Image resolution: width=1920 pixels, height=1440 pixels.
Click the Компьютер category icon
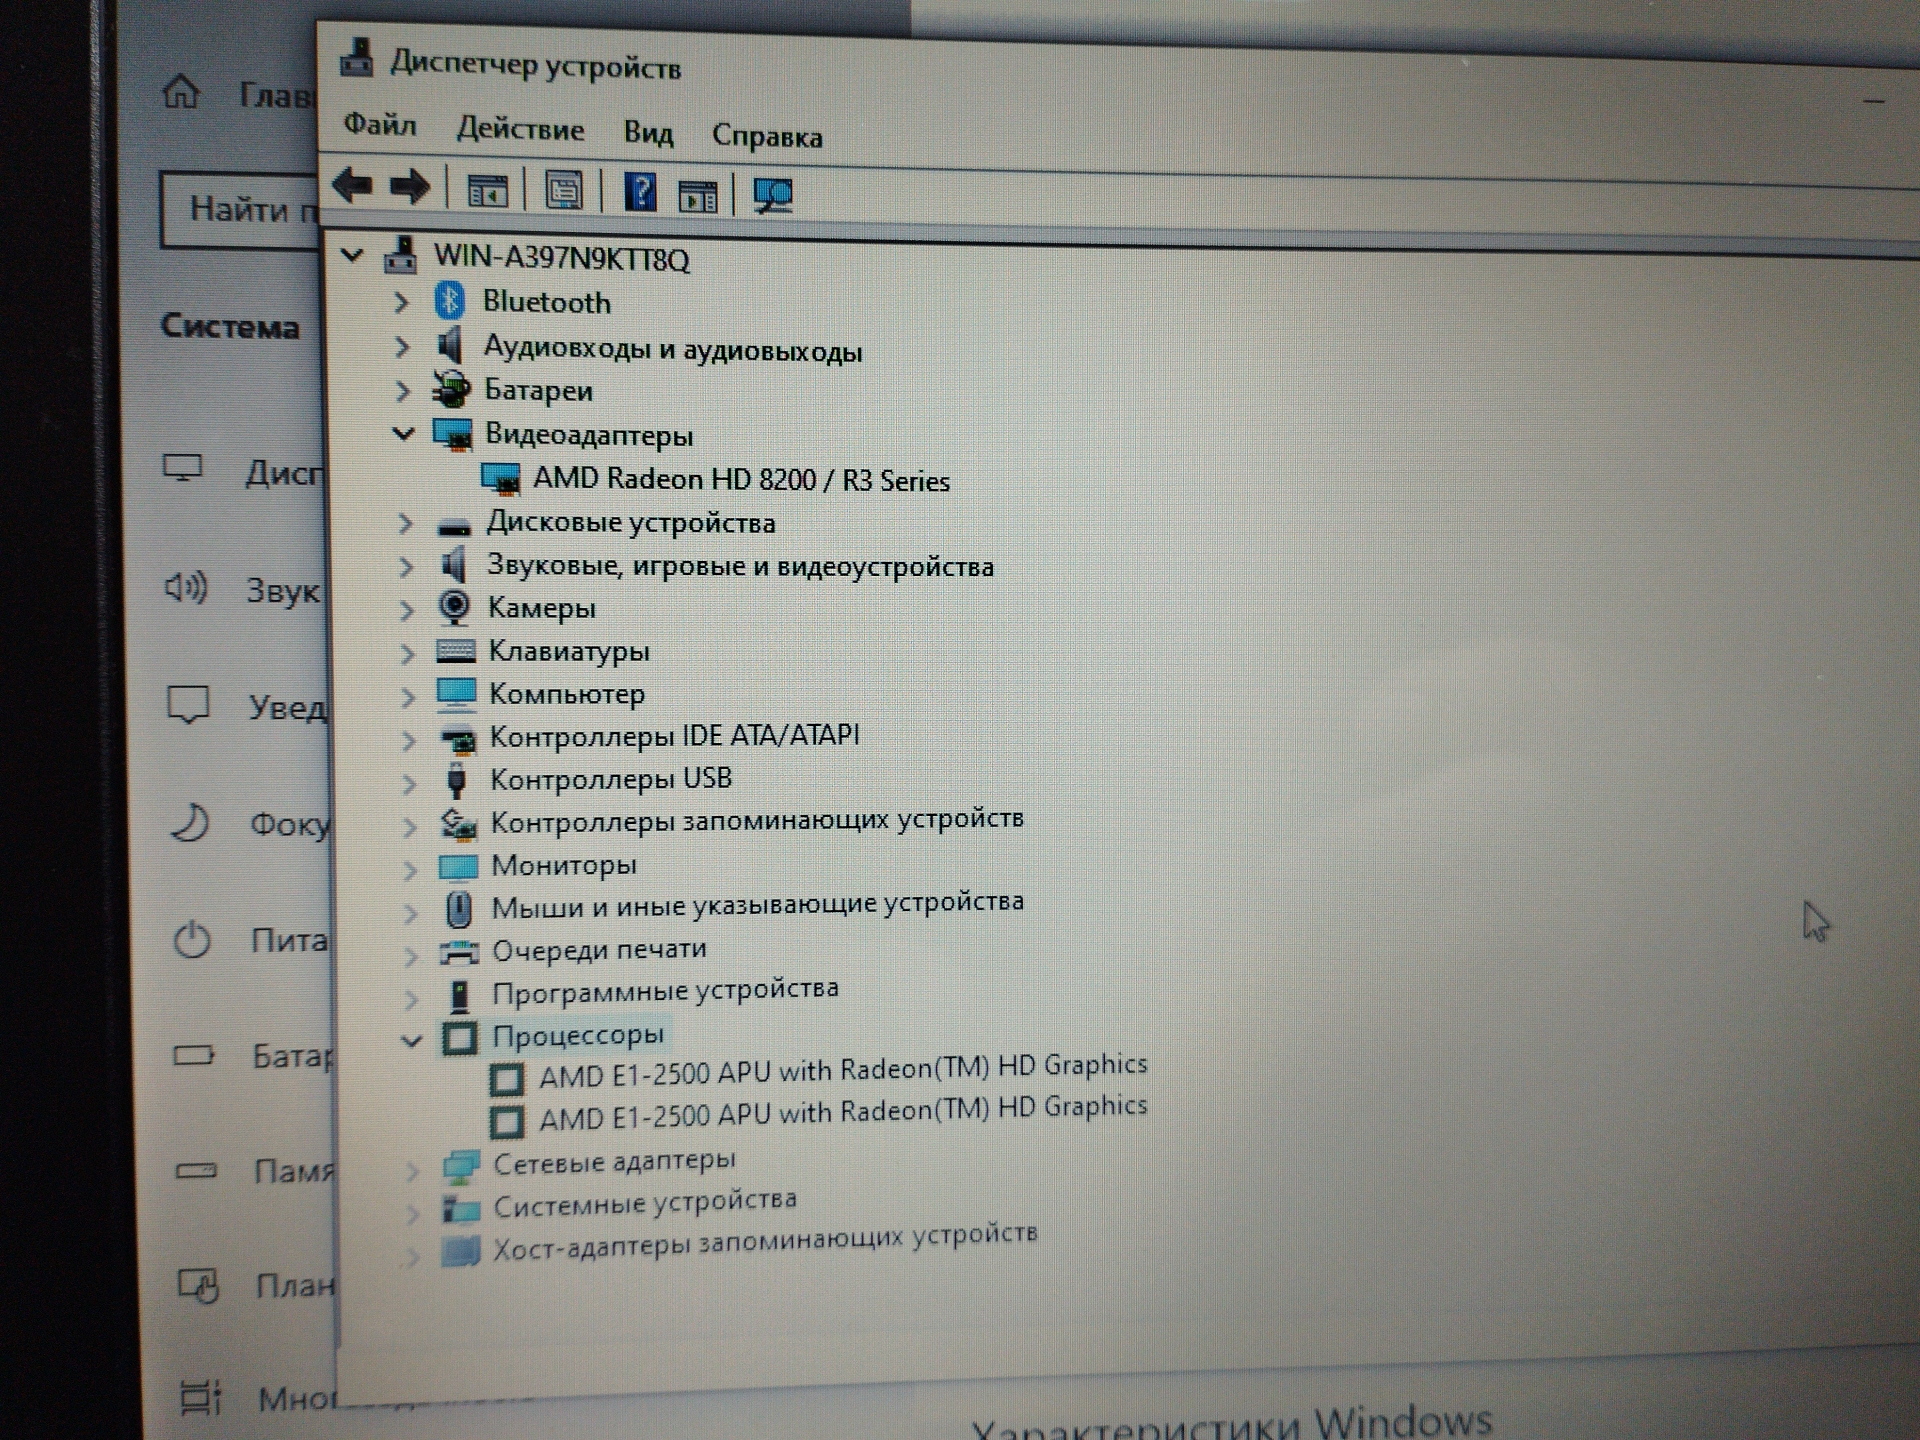pos(456,693)
